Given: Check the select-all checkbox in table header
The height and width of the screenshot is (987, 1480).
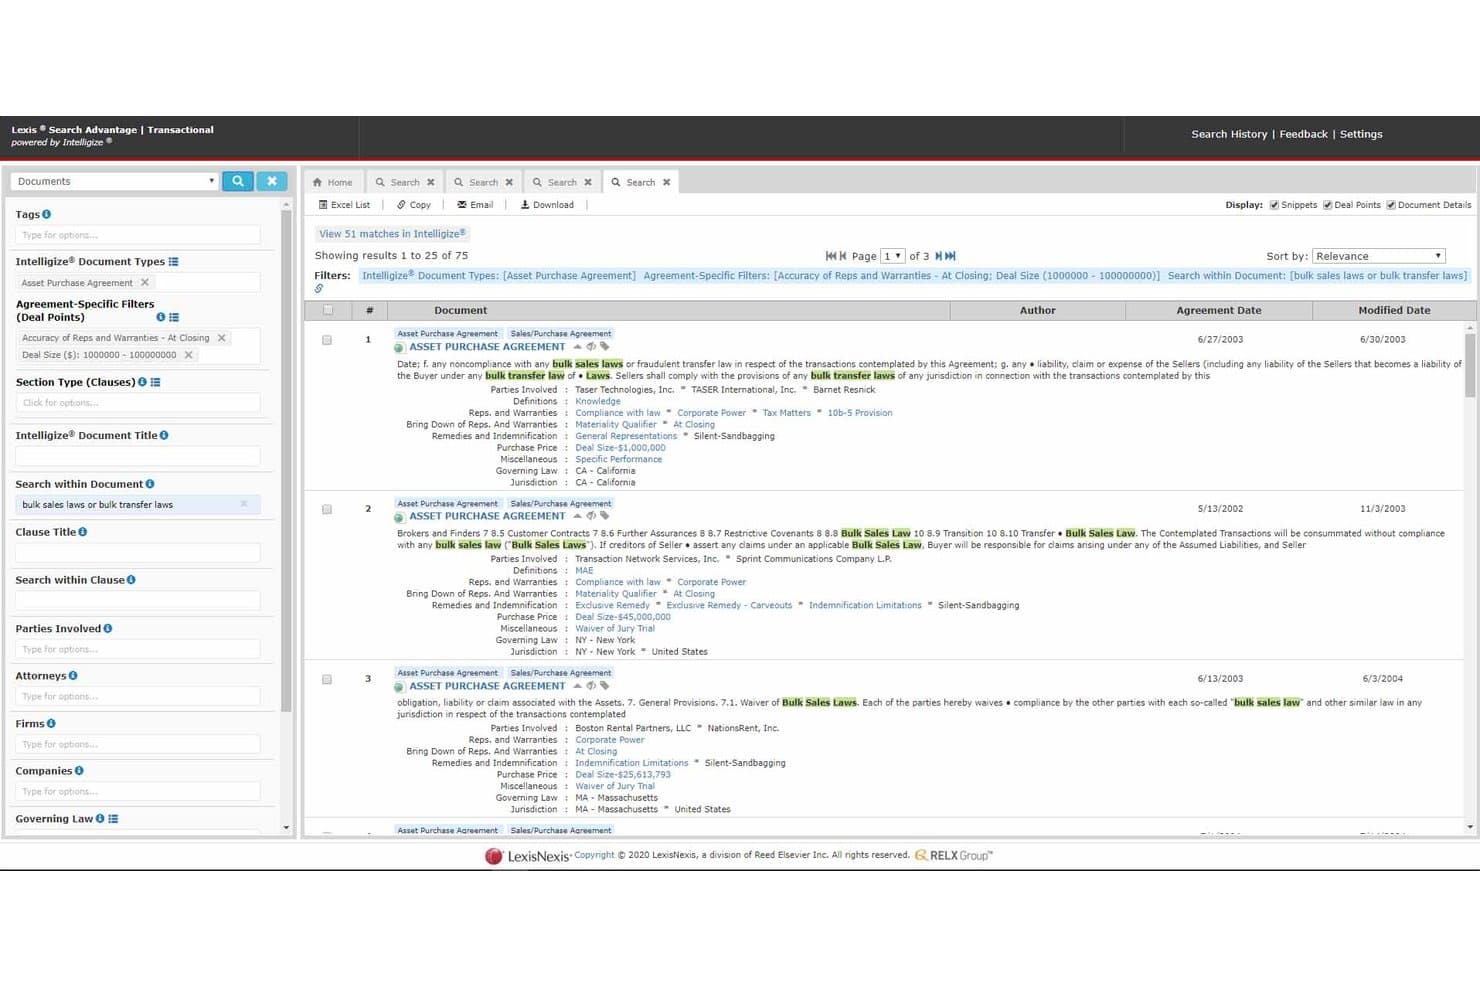Looking at the screenshot, I should point(327,310).
